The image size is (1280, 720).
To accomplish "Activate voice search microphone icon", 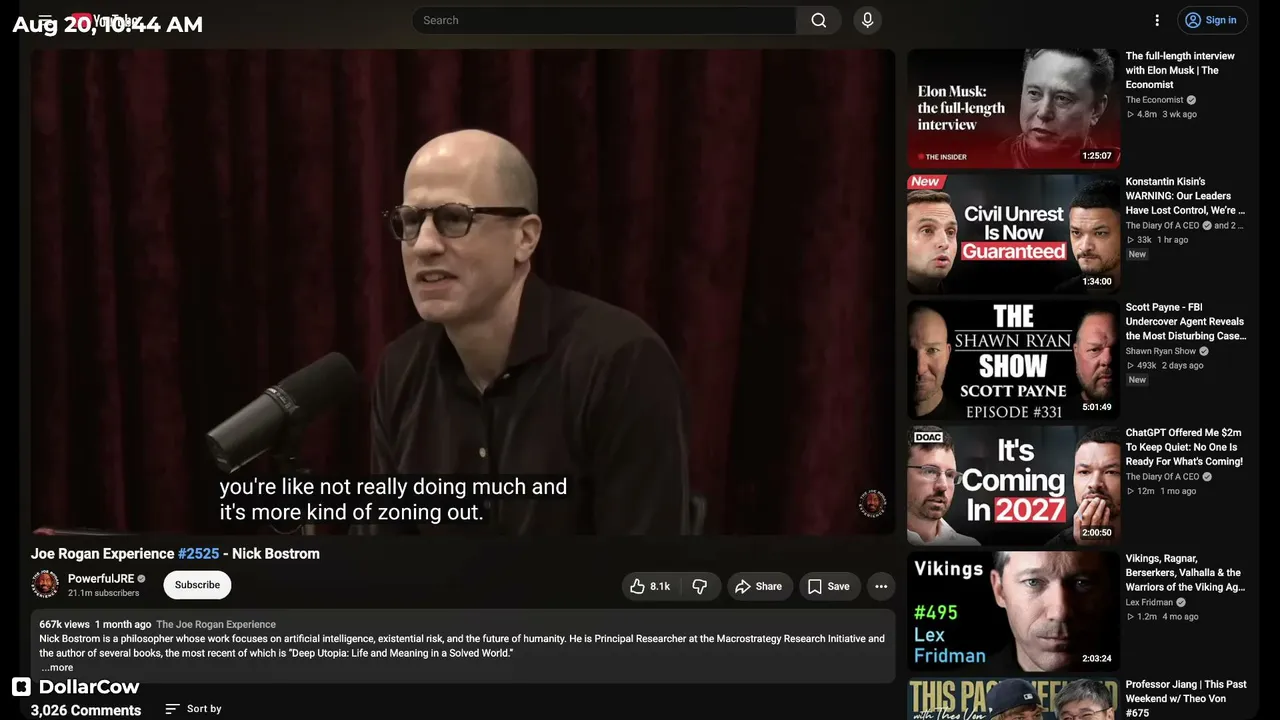I will tap(867, 20).
